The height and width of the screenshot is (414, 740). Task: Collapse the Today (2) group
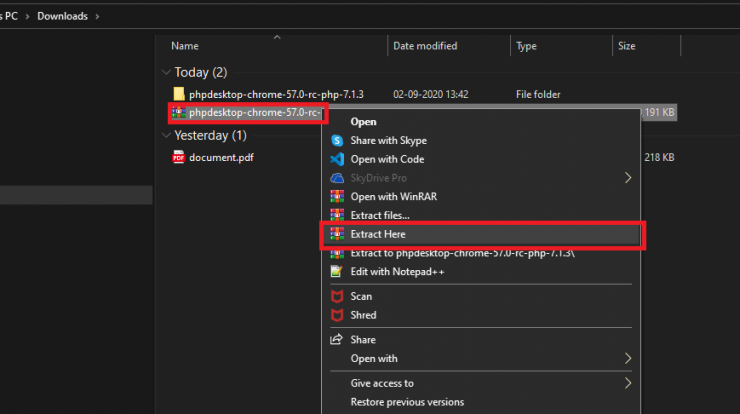166,72
